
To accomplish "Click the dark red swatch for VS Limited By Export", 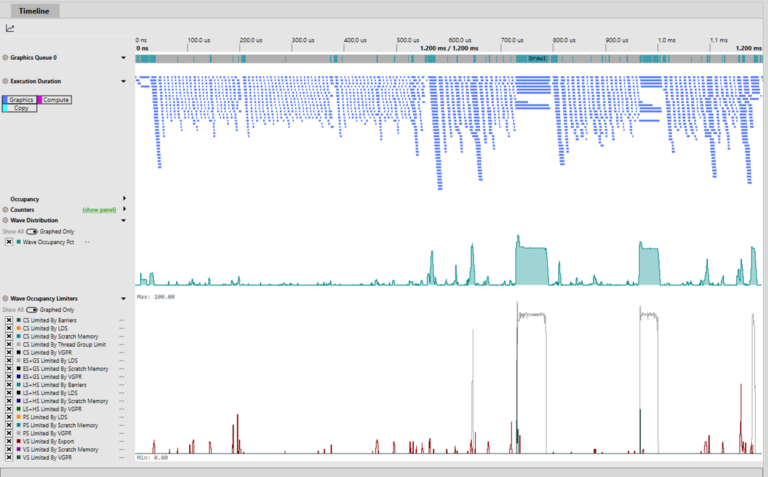I will click(19, 441).
